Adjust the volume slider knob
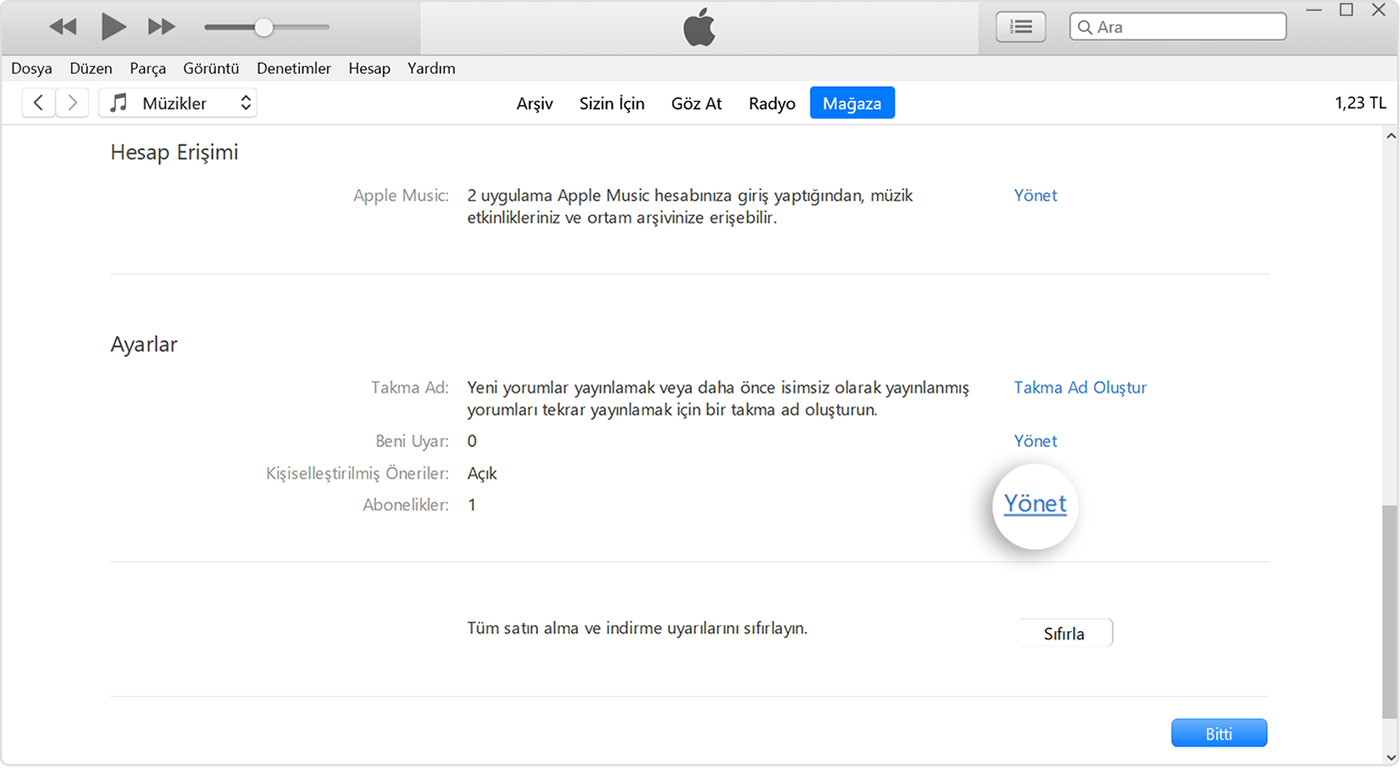 (x=263, y=27)
